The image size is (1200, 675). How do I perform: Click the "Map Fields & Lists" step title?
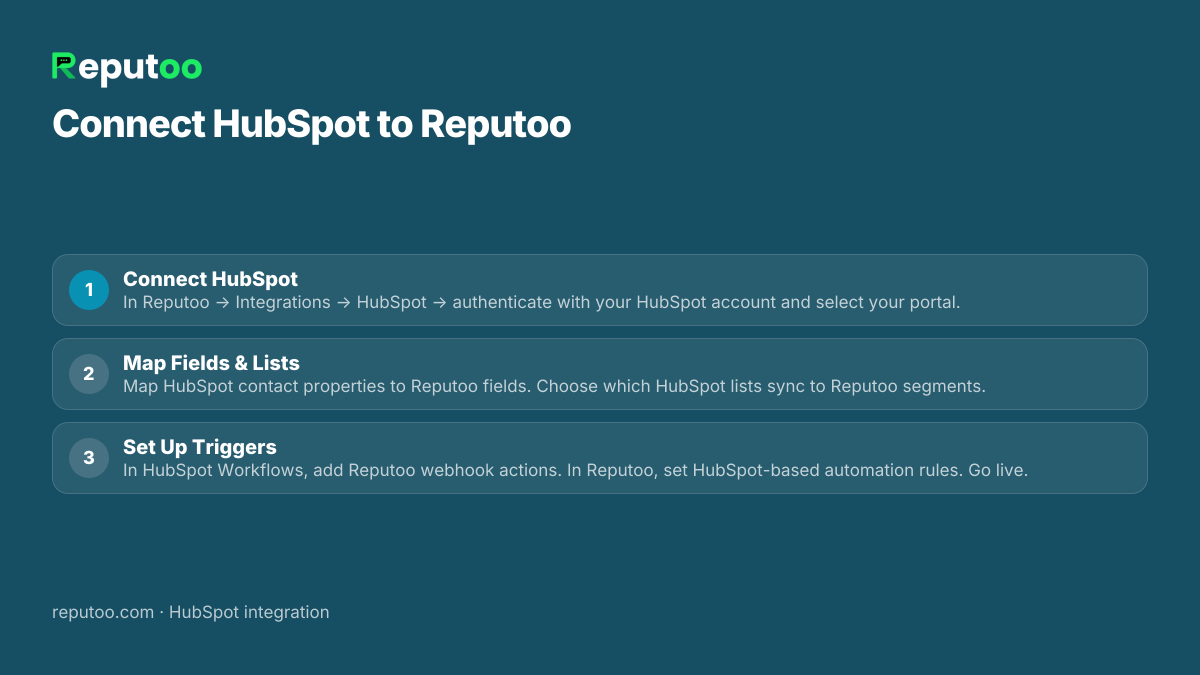pyautogui.click(x=211, y=363)
